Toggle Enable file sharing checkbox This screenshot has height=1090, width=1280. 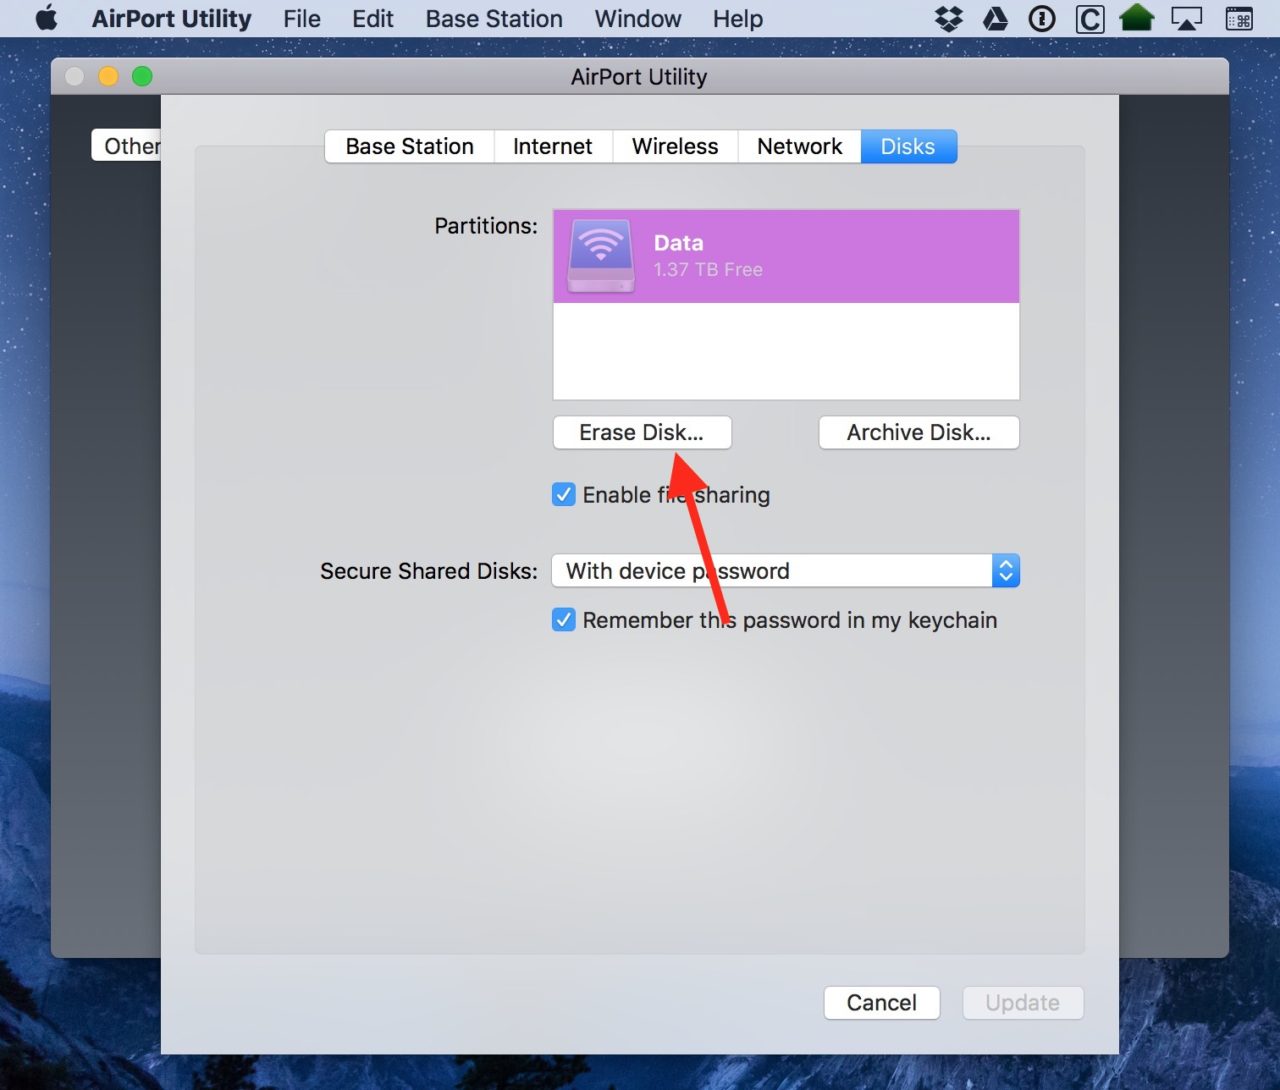pyautogui.click(x=564, y=494)
